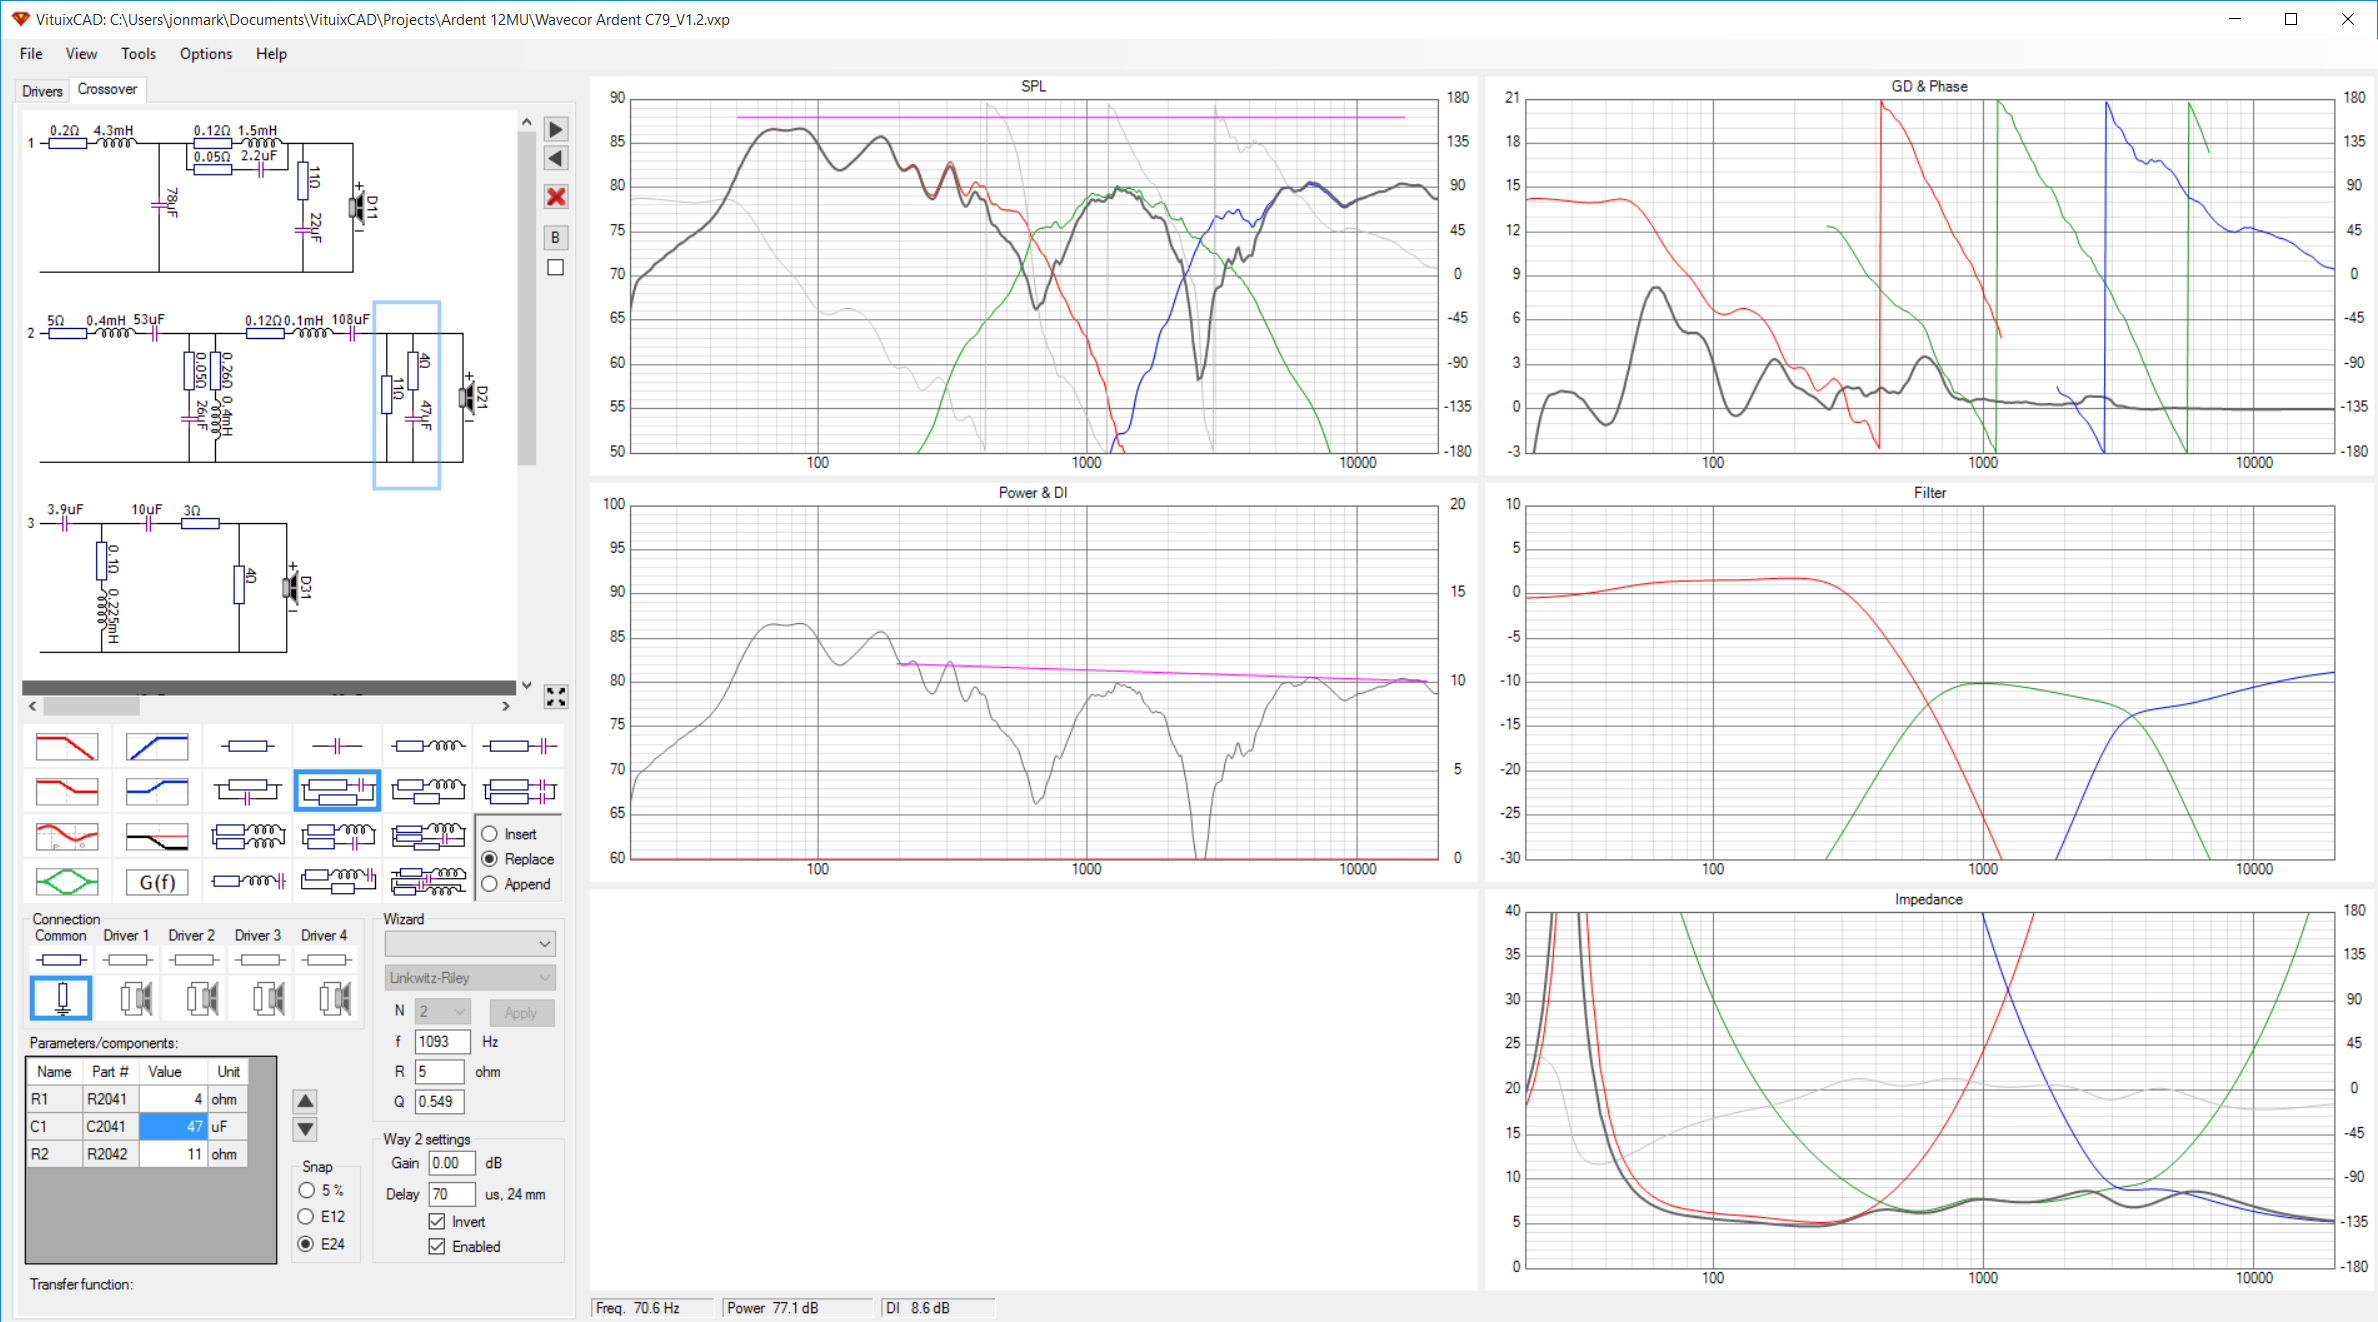Choose the Driver 1 speaker shunt connection
The height and width of the screenshot is (1322, 2378).
135,998
